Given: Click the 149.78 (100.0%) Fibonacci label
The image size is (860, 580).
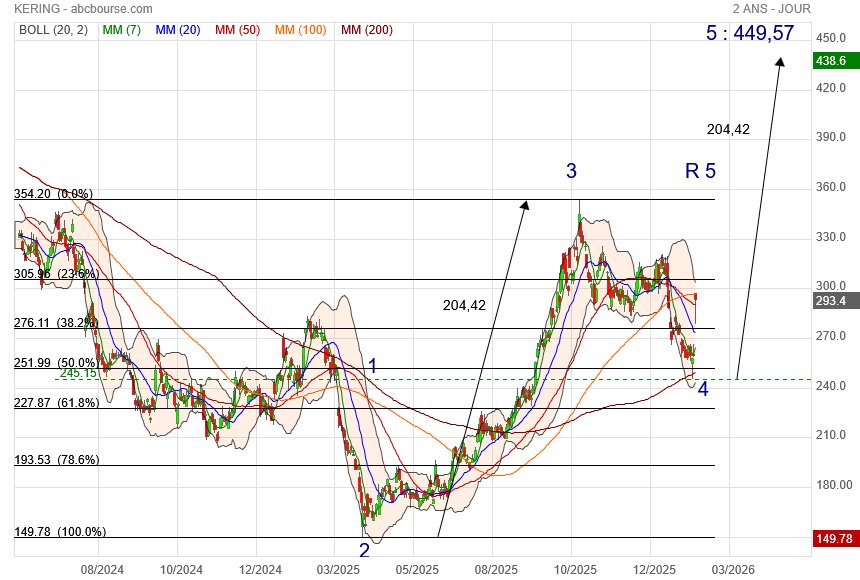Looking at the screenshot, I should (60, 532).
